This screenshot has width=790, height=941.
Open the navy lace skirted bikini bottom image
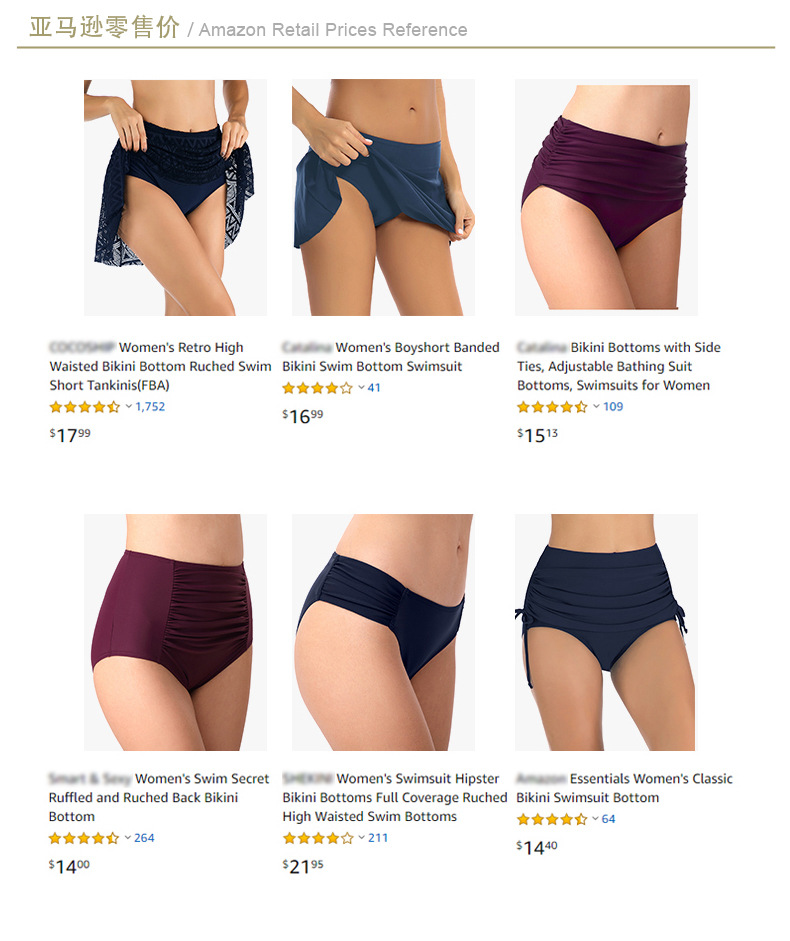point(175,197)
